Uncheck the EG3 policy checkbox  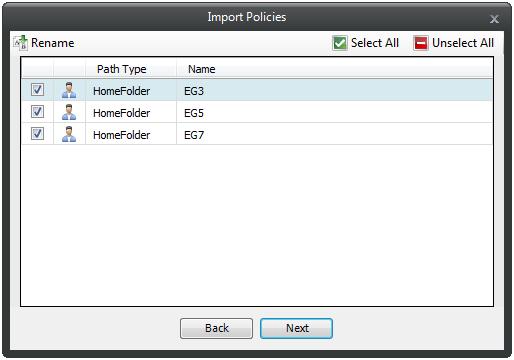37,90
